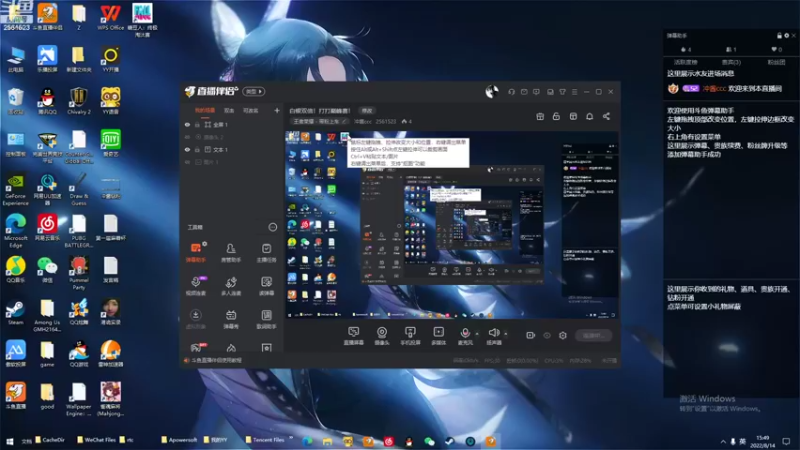Open the danmaku assistant panel settings gear
The height and width of the screenshot is (450, 800).
click(786, 36)
